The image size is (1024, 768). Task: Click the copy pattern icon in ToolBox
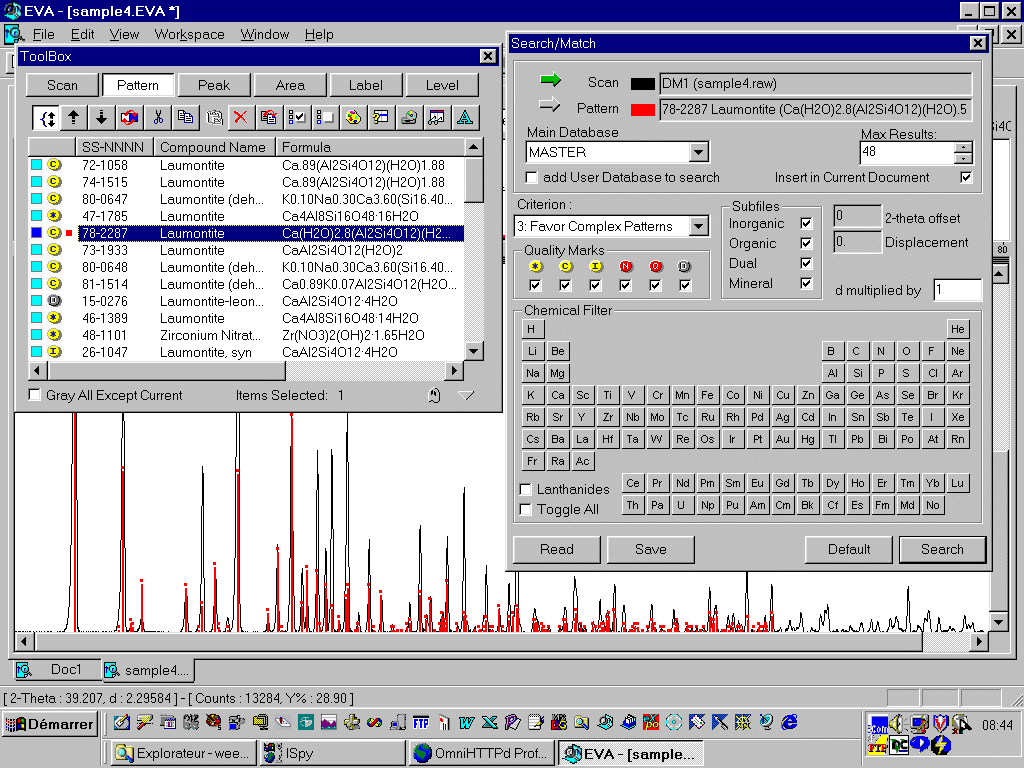click(185, 118)
